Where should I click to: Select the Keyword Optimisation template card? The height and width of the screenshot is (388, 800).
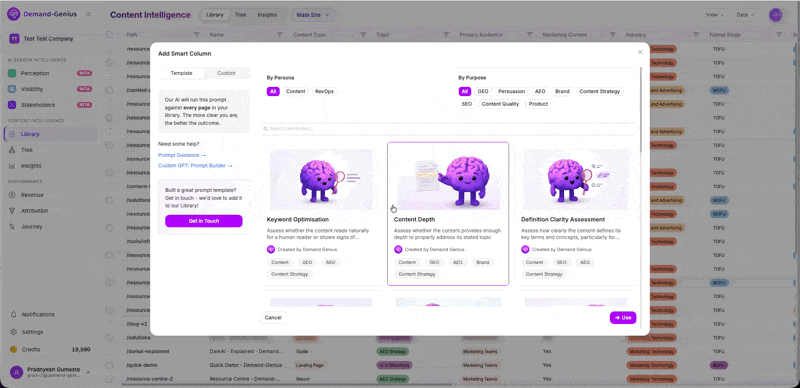point(321,213)
